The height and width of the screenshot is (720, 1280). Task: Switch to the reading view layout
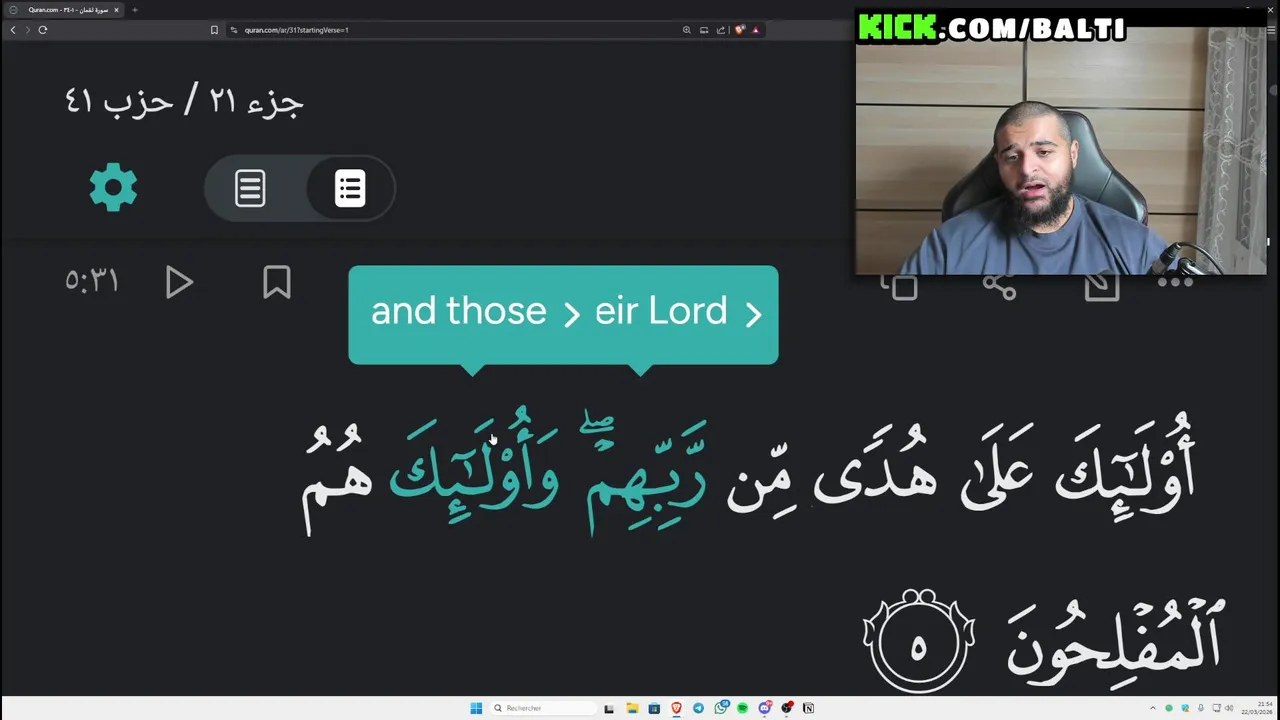coord(250,188)
